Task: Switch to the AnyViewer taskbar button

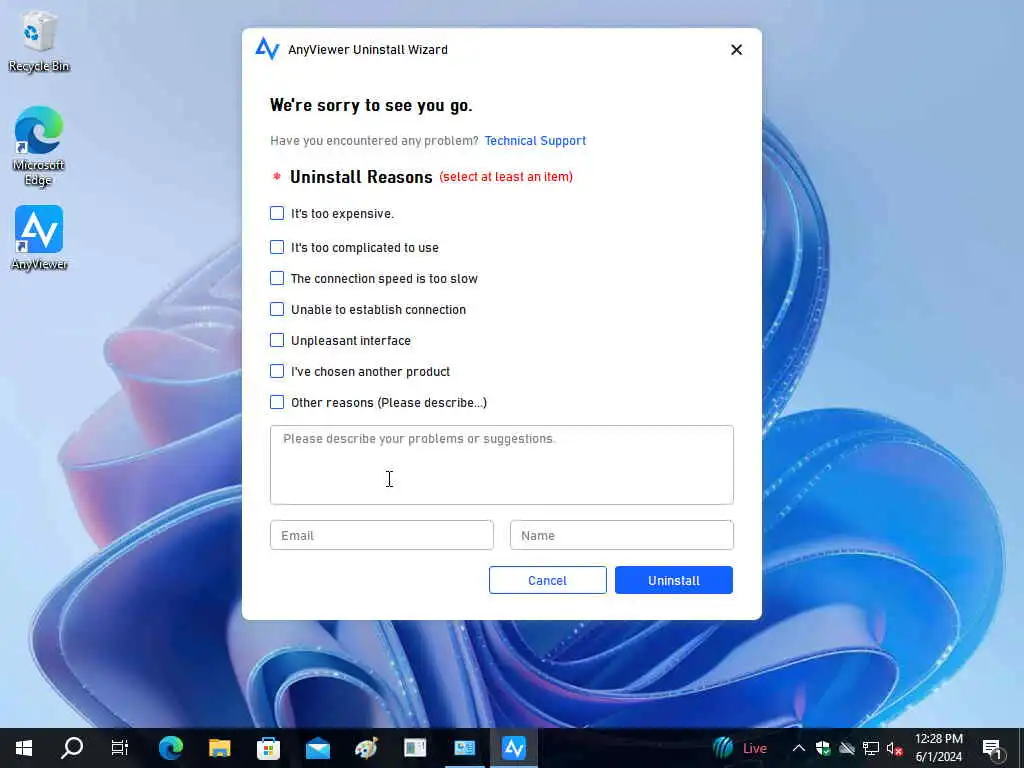Action: point(513,748)
